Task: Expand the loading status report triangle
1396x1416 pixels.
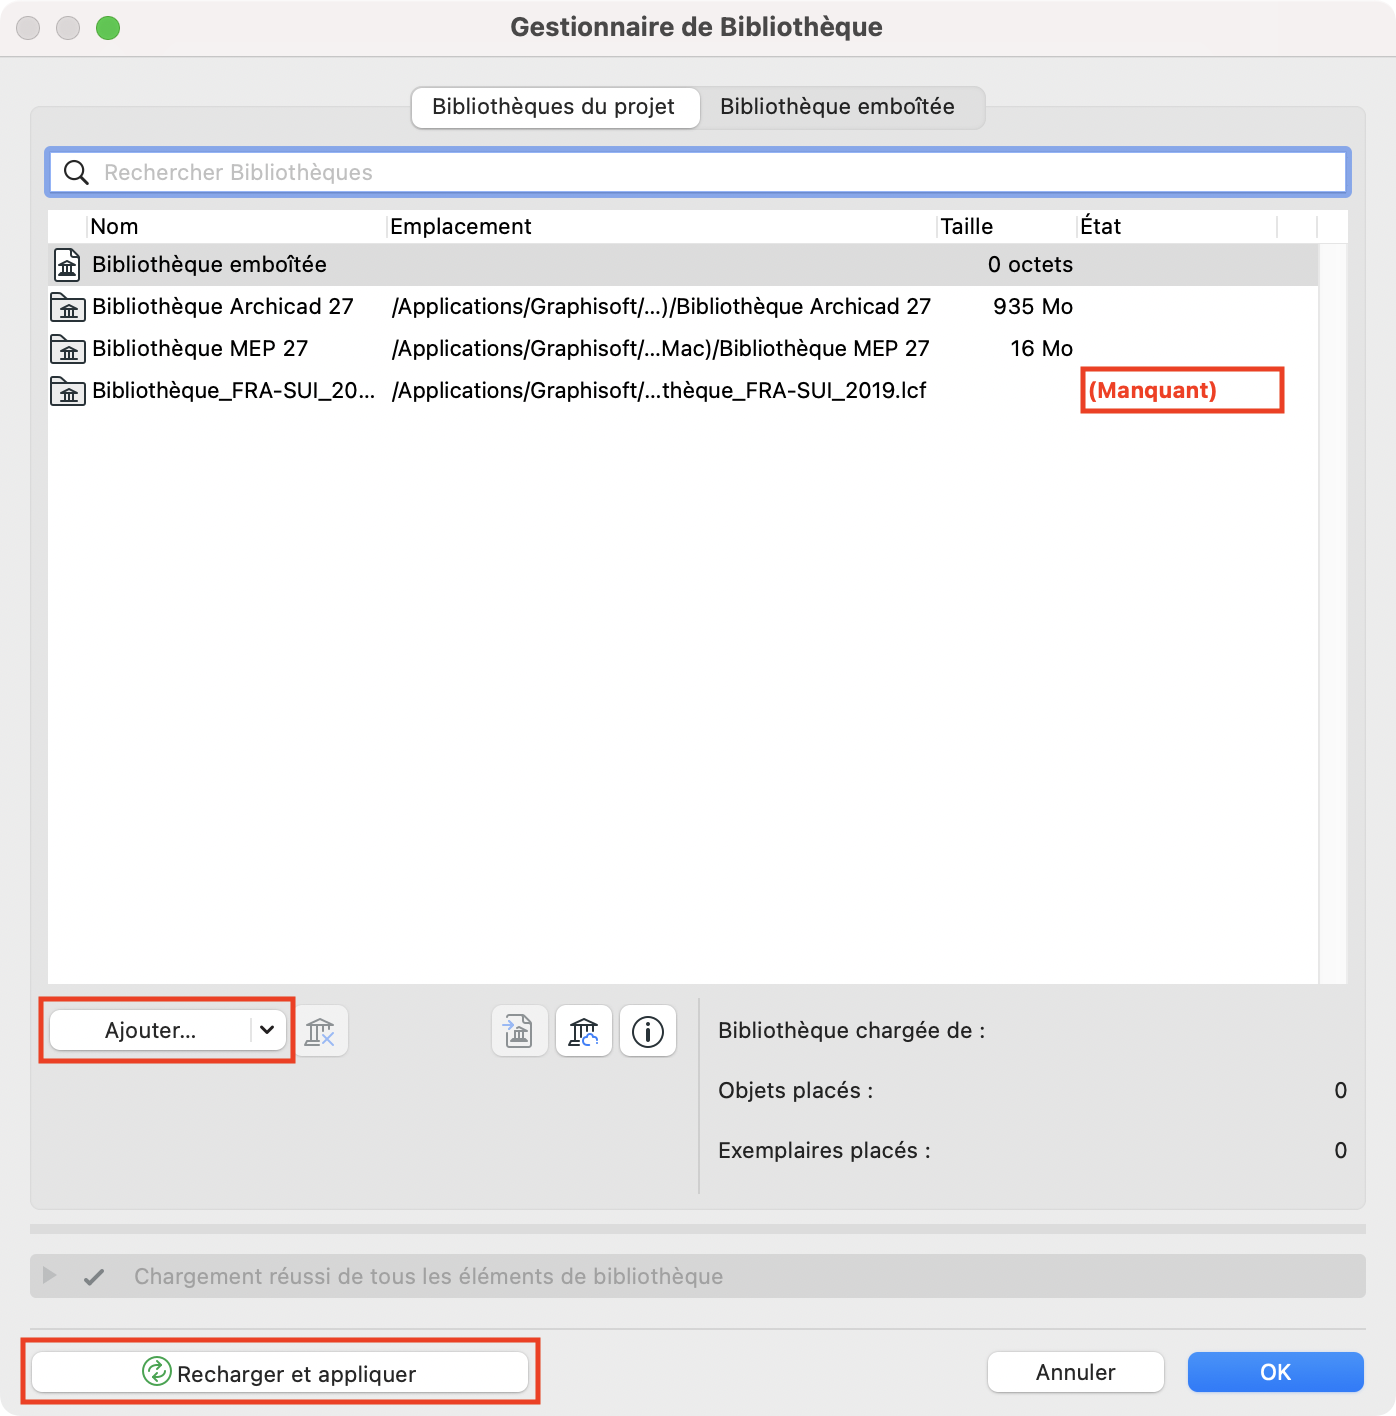Action: [x=49, y=1276]
